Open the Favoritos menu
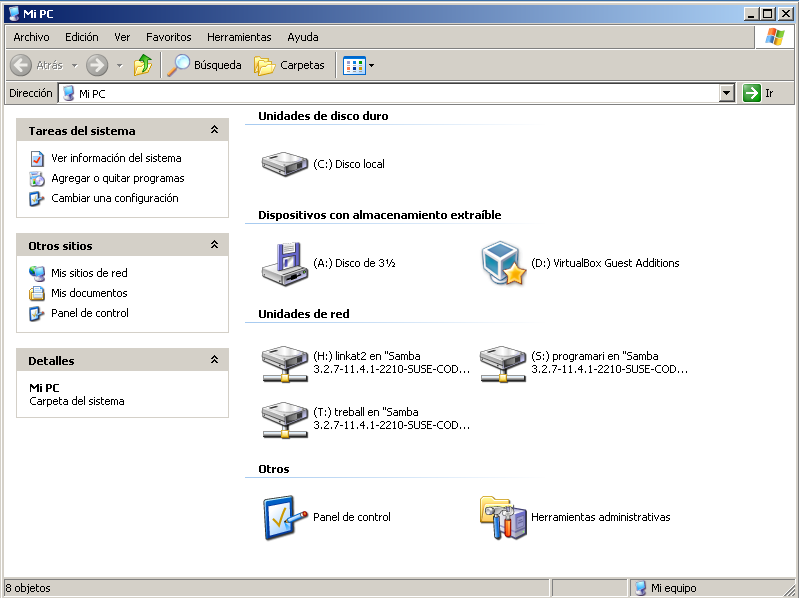The width and height of the screenshot is (799, 598). coord(168,37)
